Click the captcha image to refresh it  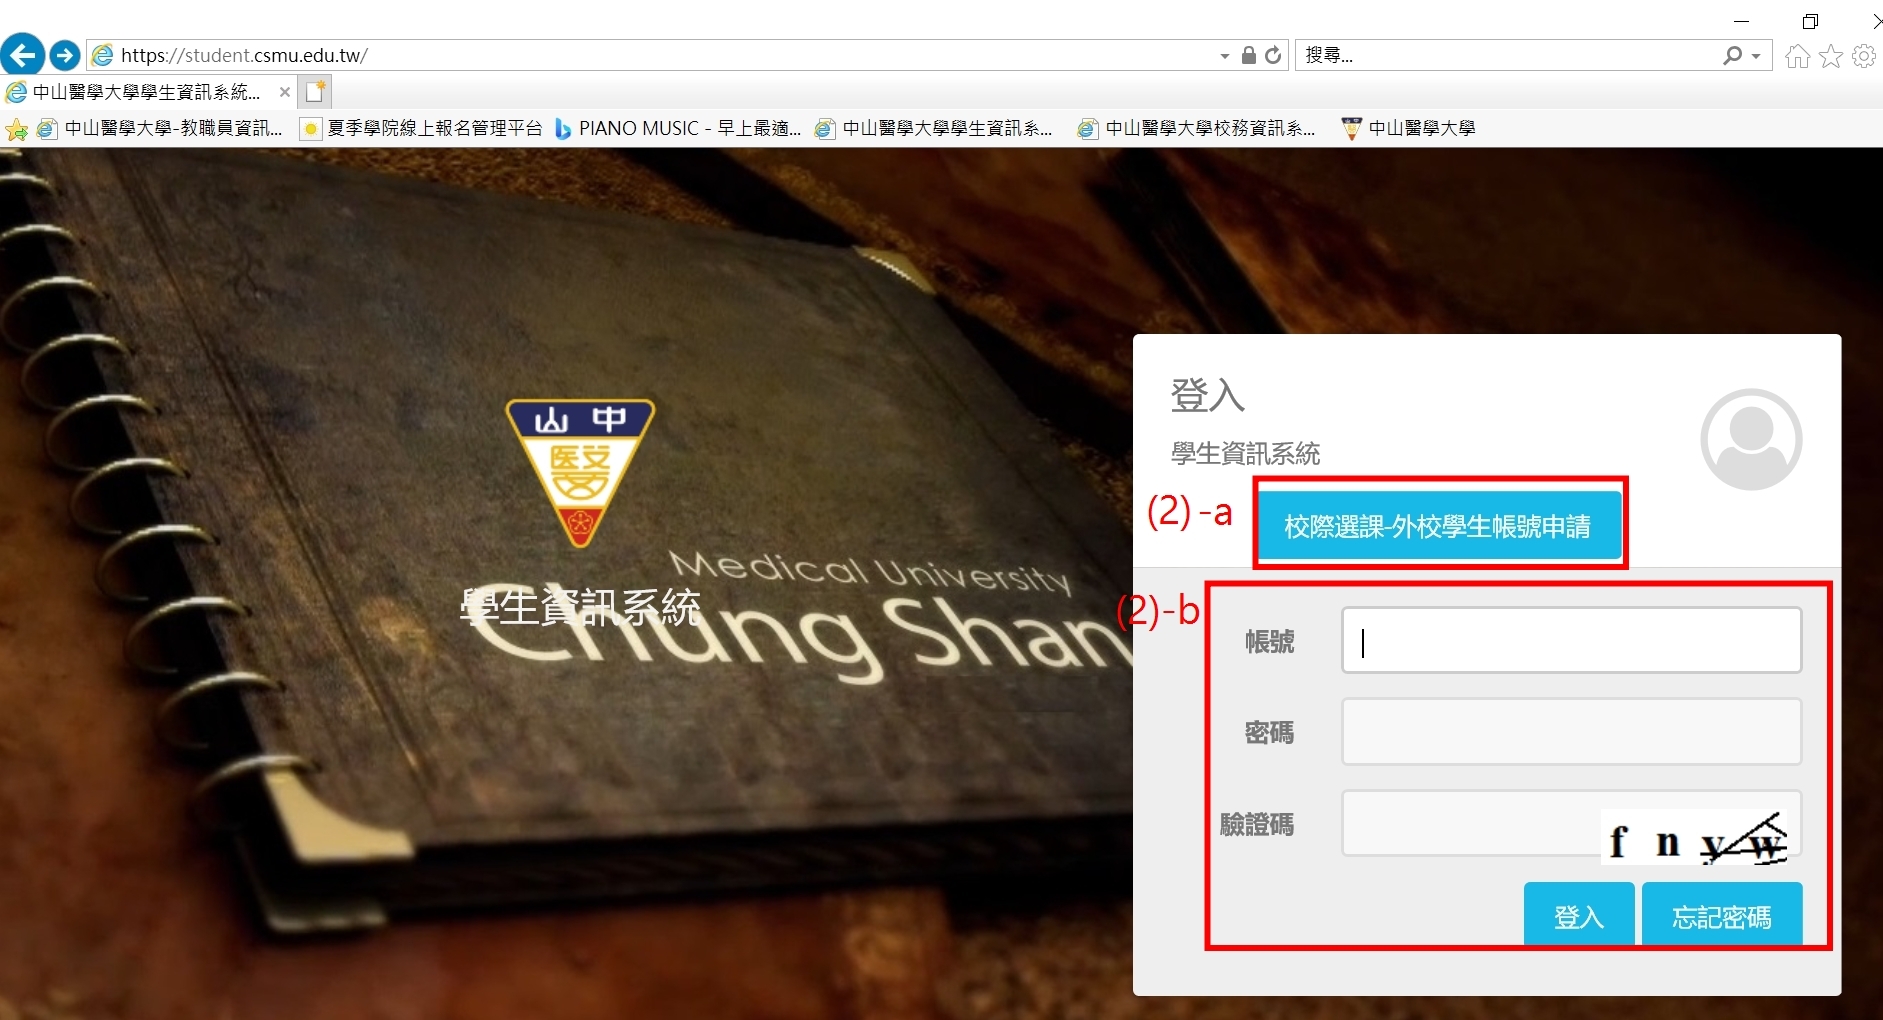point(1696,838)
